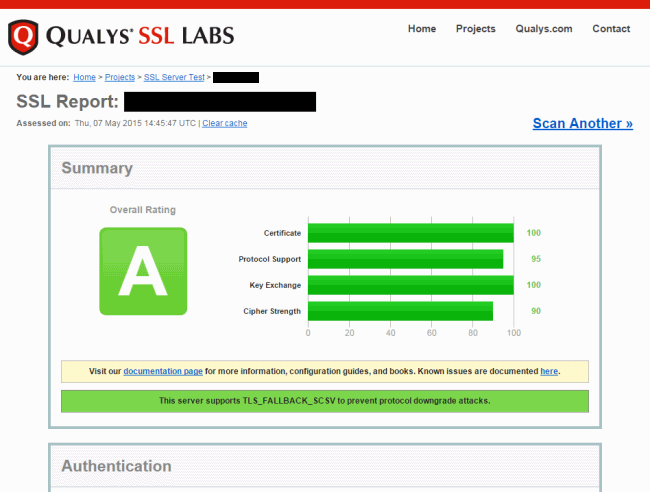650x492 pixels.
Task: Click the Qualys SSL Labs wordmark
Action: pos(140,36)
